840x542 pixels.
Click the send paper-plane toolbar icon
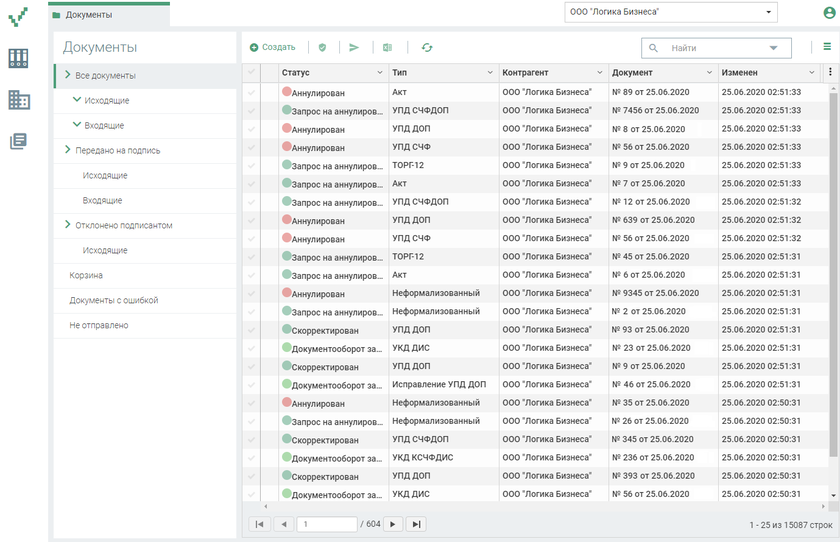[353, 47]
